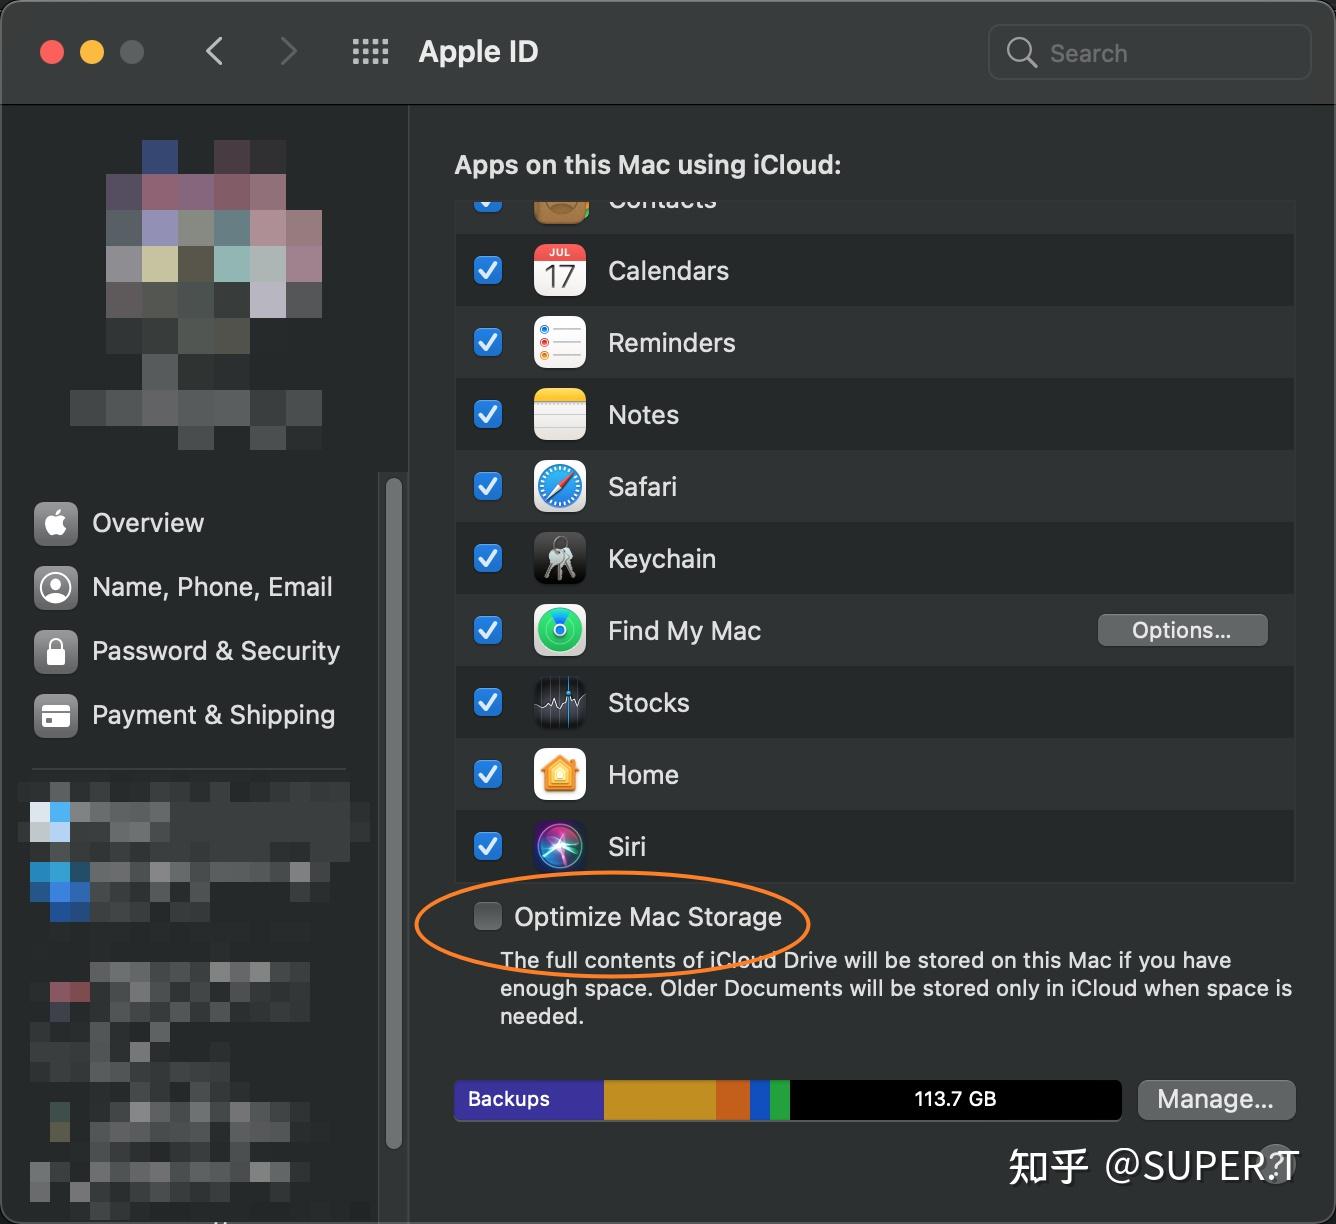Click the Stocks label text

click(648, 703)
